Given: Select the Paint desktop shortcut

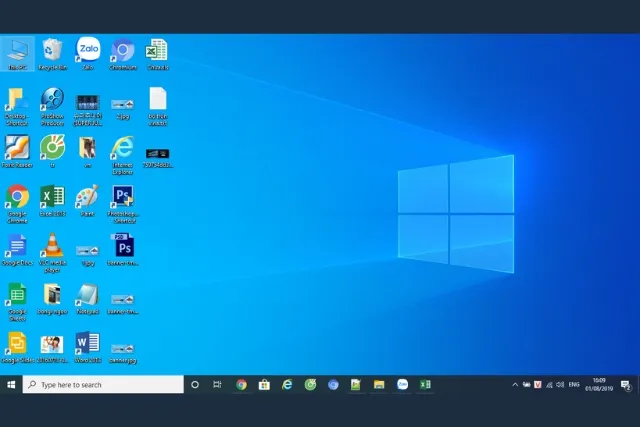Looking at the screenshot, I should 87,196.
